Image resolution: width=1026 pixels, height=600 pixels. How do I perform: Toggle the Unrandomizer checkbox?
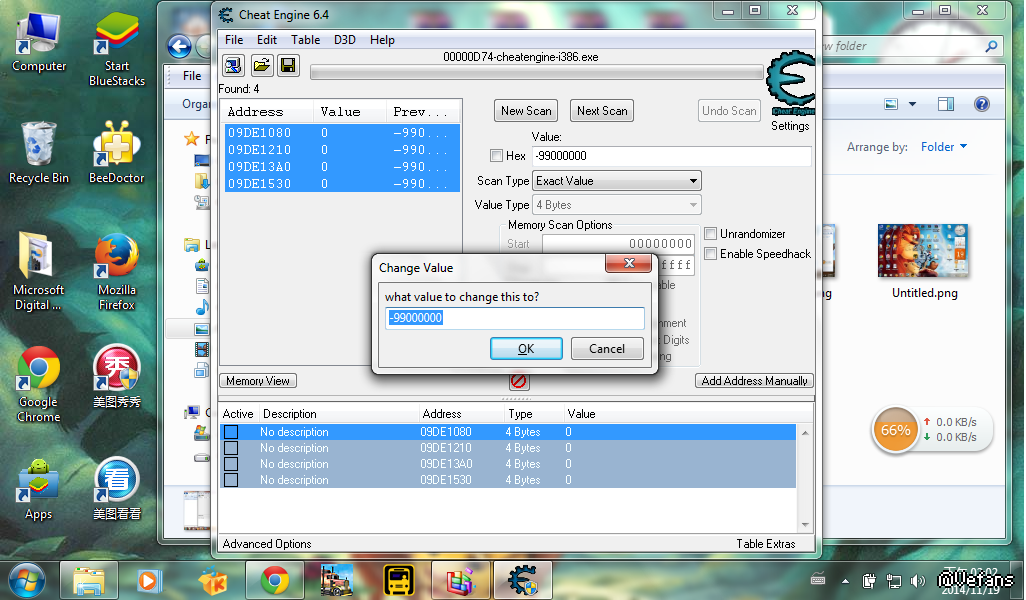[710, 234]
